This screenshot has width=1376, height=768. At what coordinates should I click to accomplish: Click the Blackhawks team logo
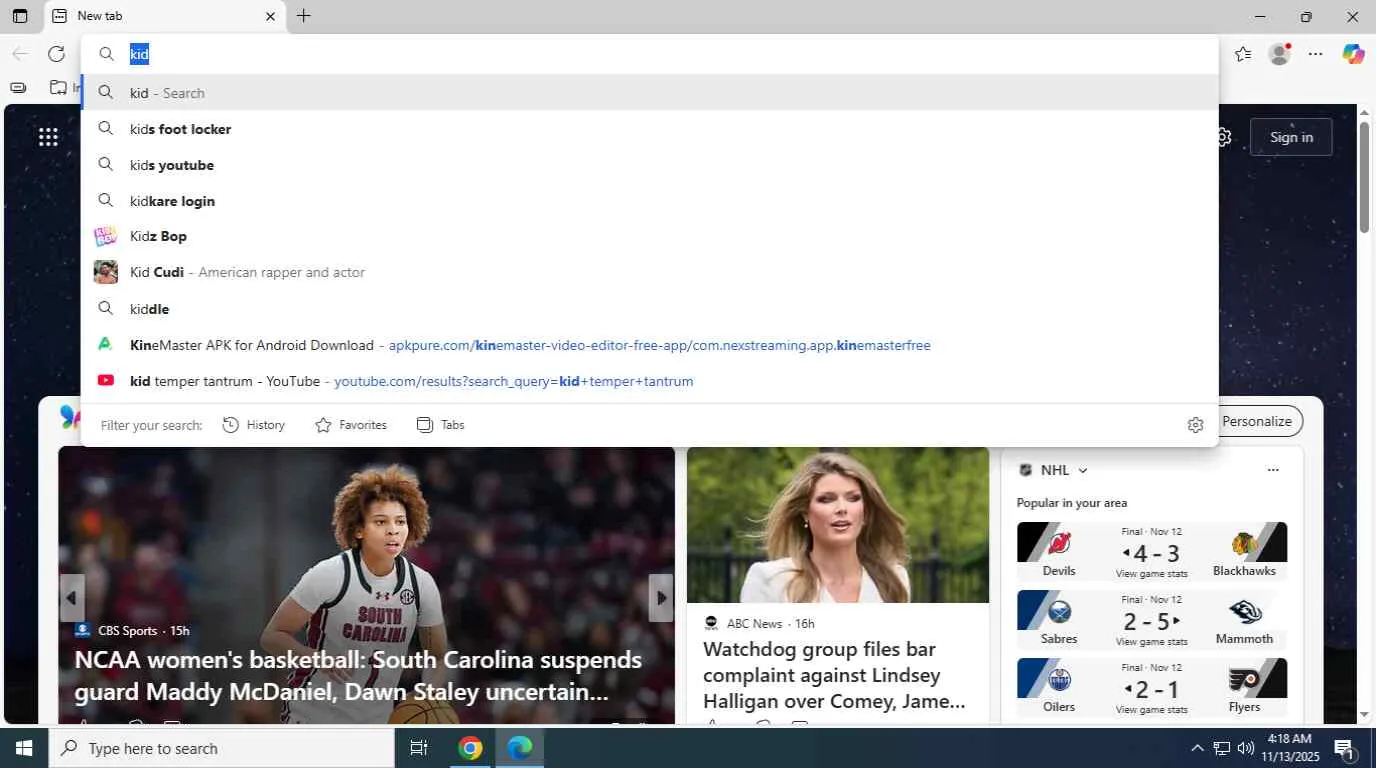1244,543
